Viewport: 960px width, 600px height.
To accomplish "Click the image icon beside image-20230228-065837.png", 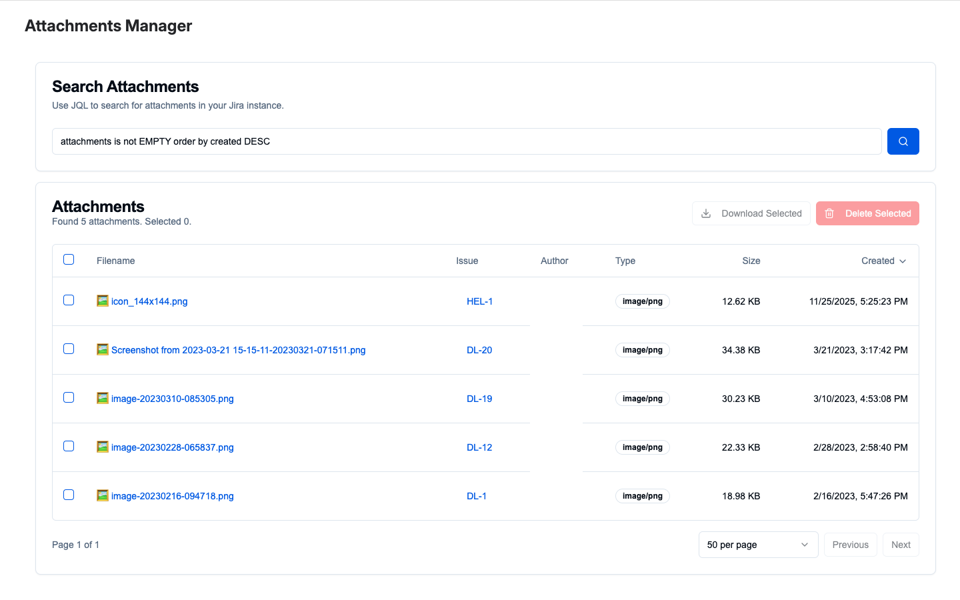I will (x=102, y=447).
